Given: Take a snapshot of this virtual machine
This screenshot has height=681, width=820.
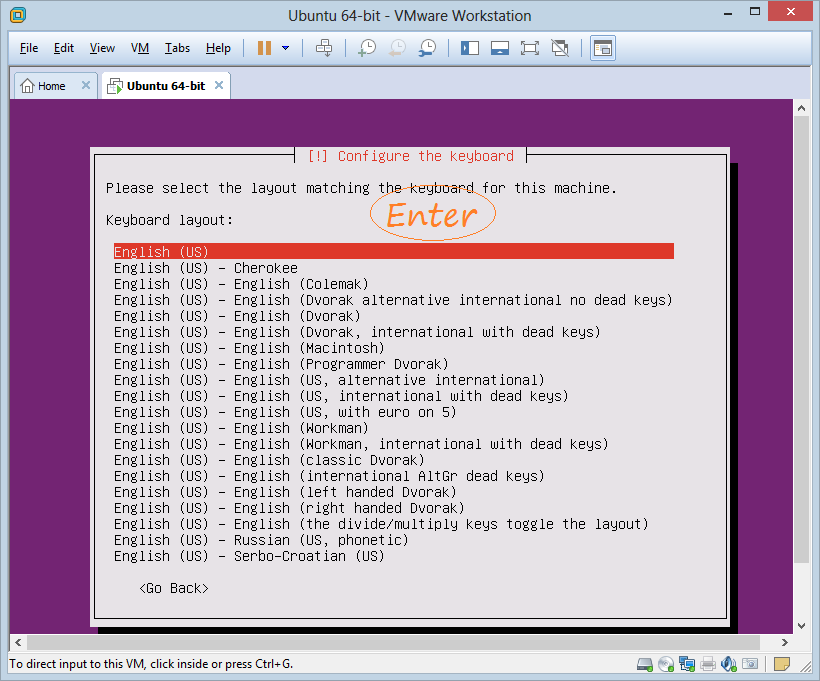Looking at the screenshot, I should (367, 48).
